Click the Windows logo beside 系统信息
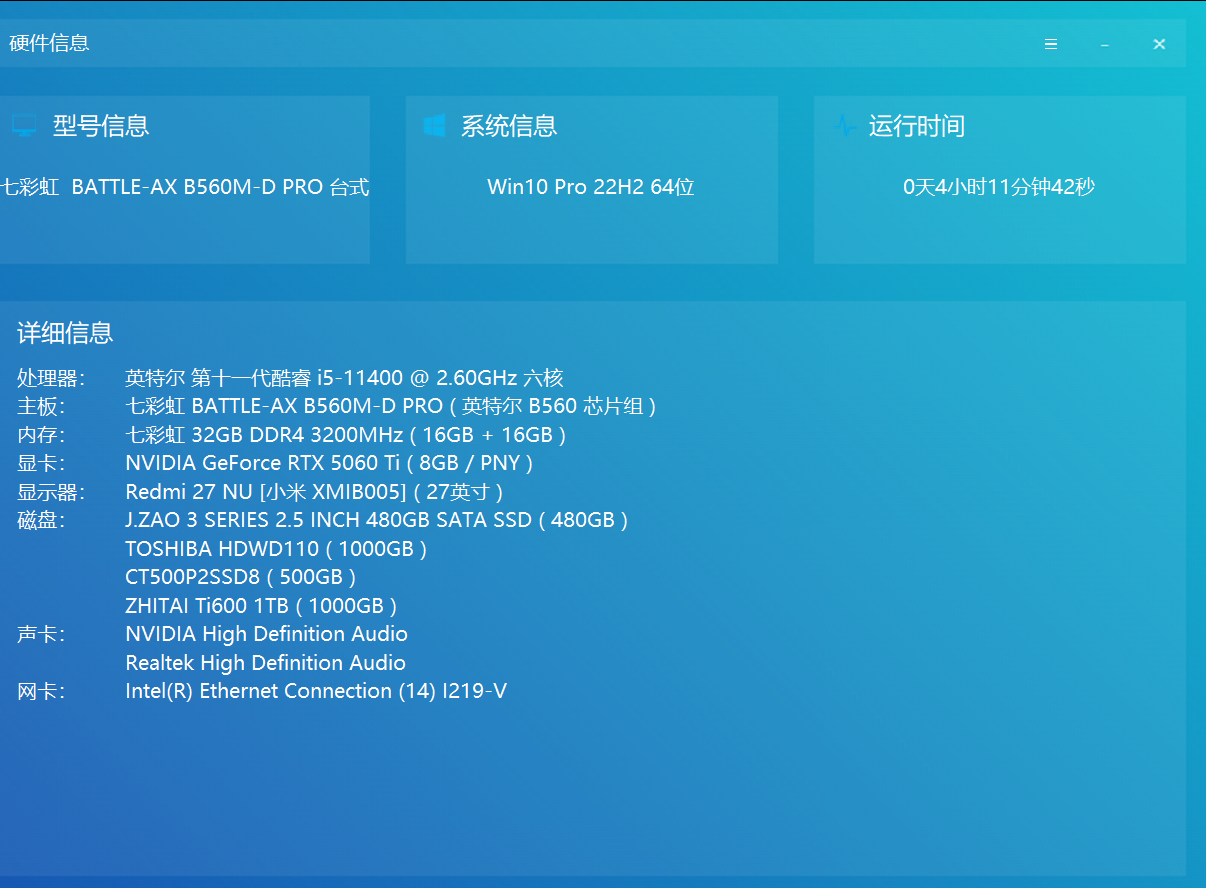This screenshot has width=1206, height=888. point(434,126)
